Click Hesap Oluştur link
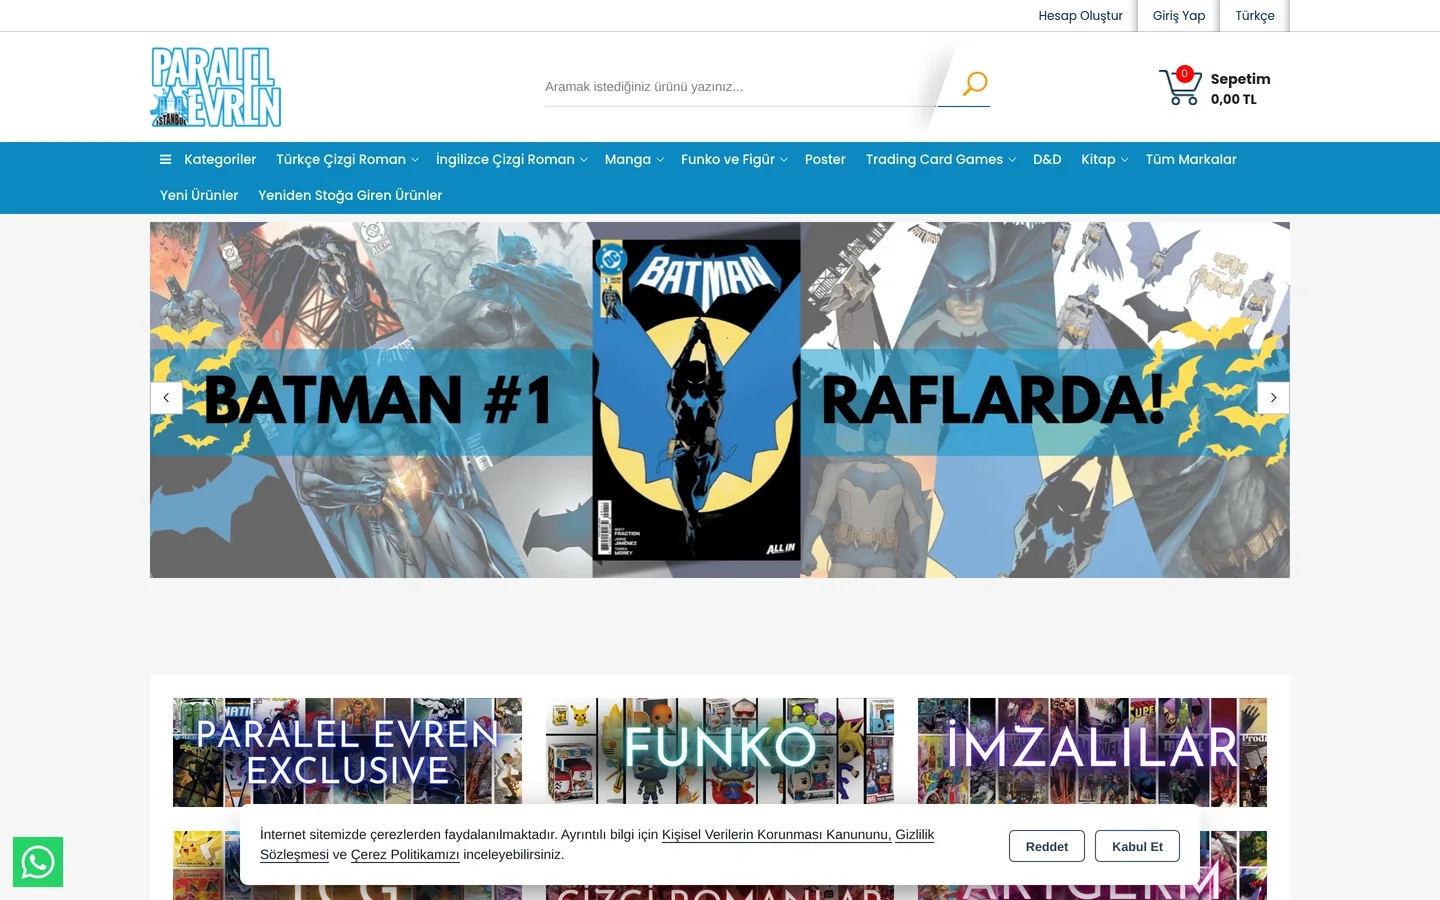 [x=1080, y=16]
